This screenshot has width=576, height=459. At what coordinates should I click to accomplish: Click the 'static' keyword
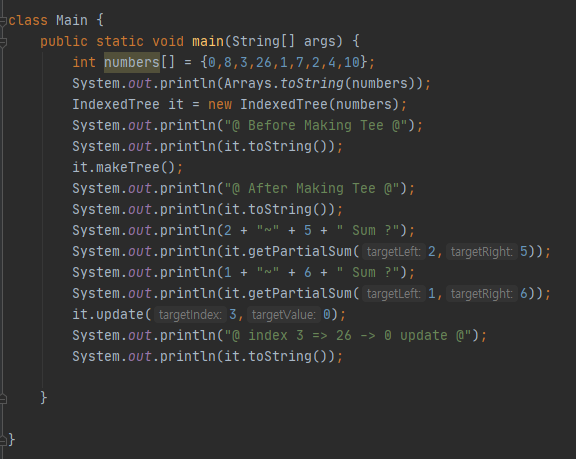click(120, 41)
